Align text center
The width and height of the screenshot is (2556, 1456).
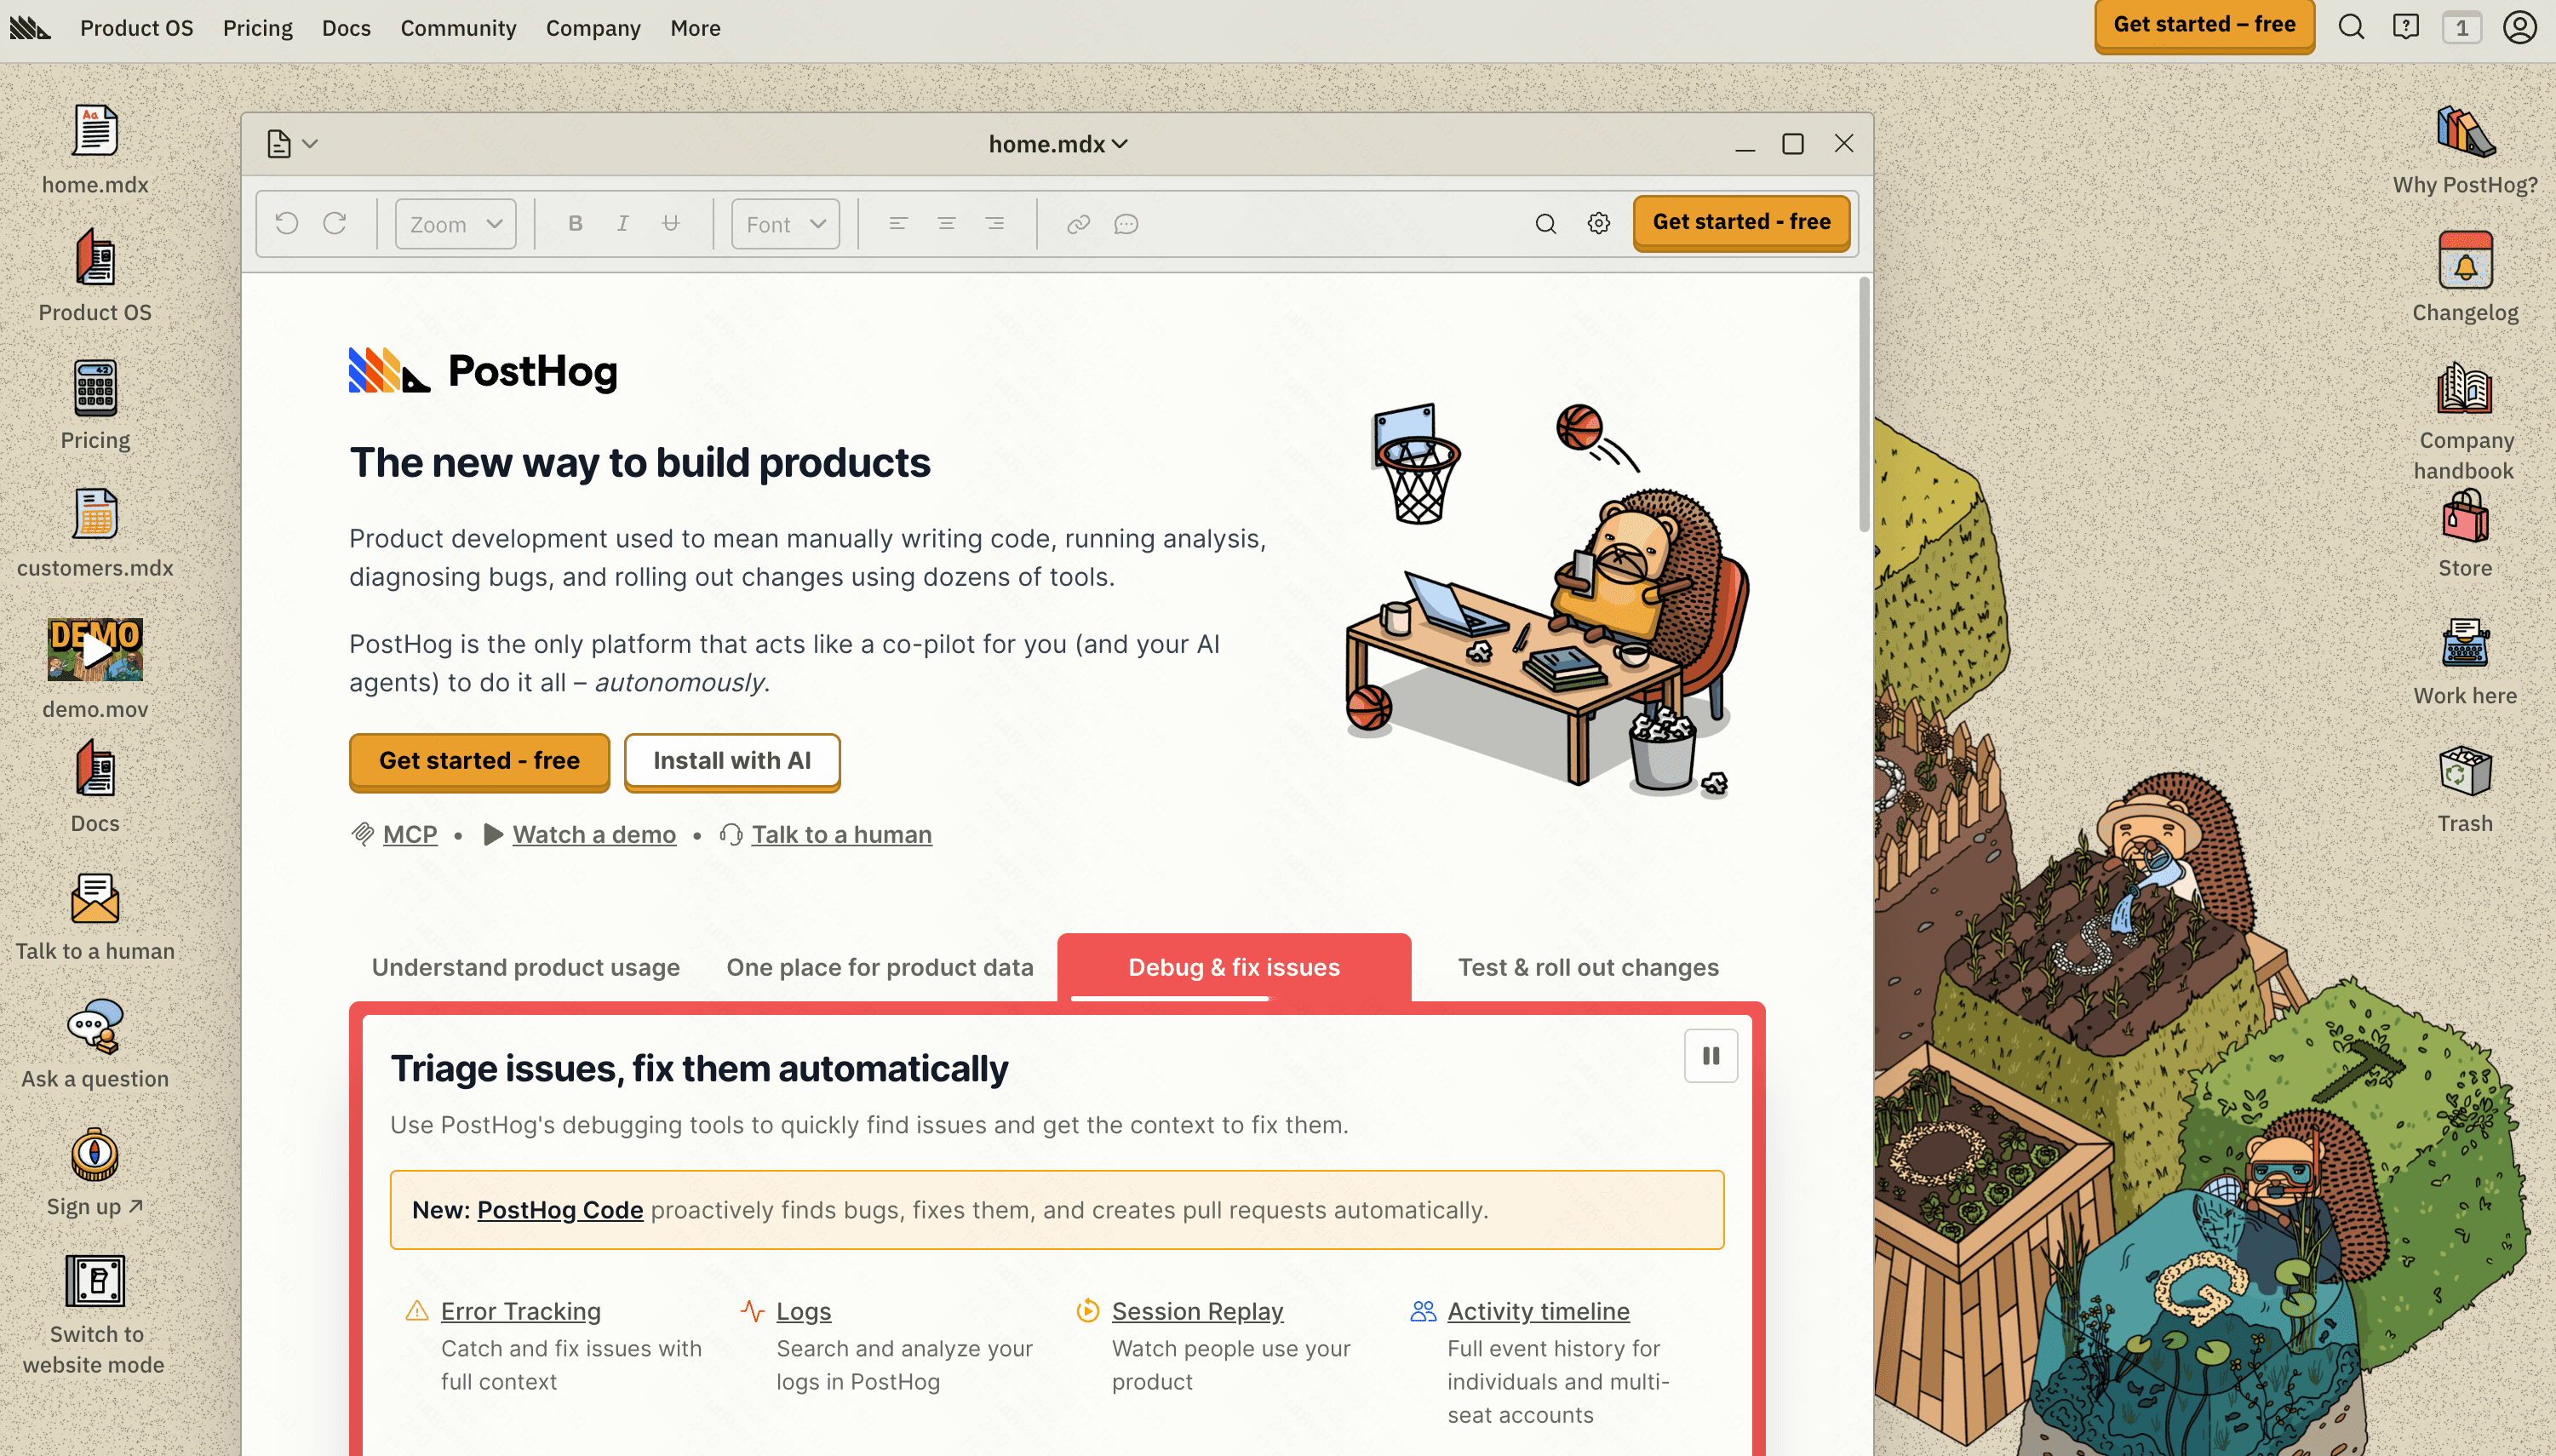click(x=946, y=223)
